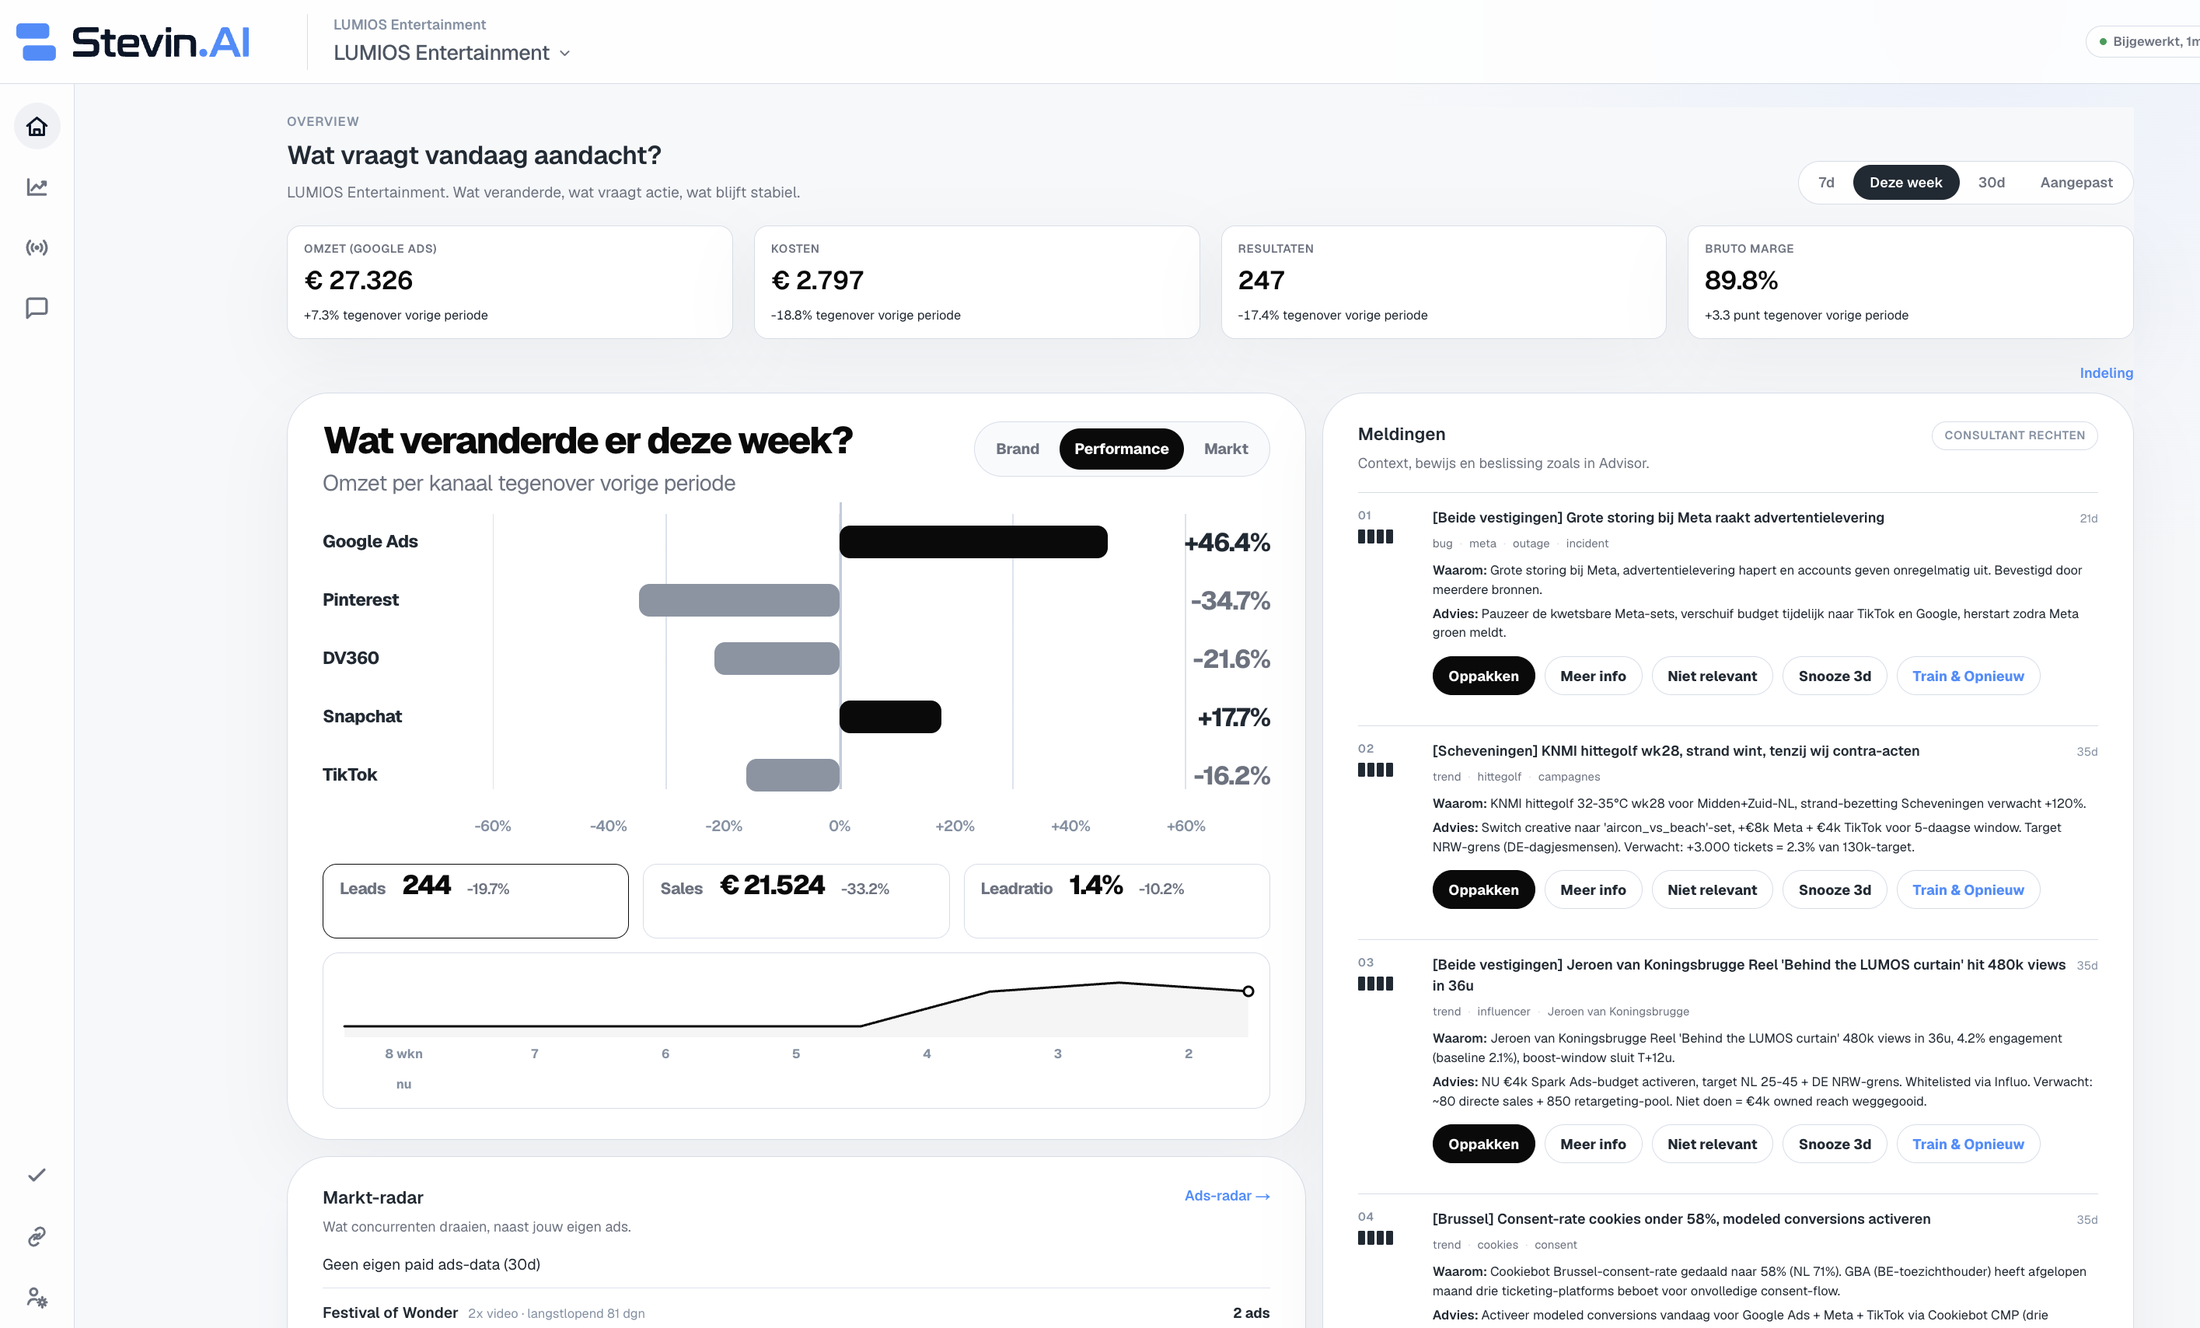Click Meer info for KNMI hittegolf alert
2200x1328 pixels.
coord(1593,890)
